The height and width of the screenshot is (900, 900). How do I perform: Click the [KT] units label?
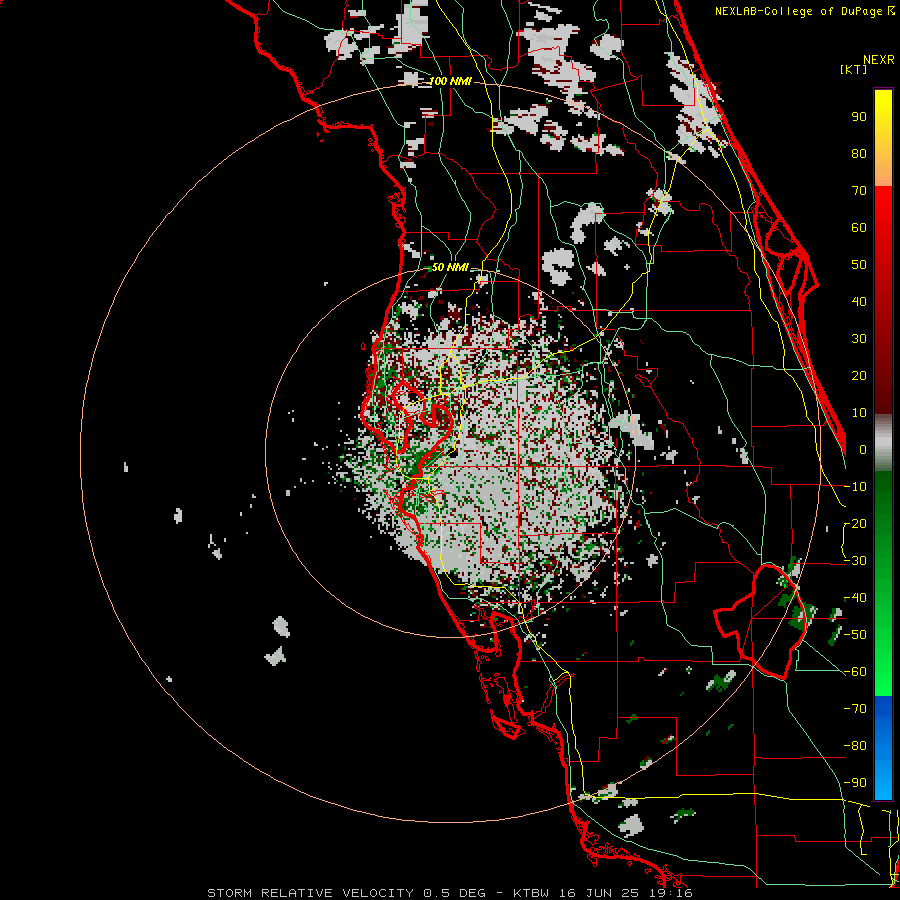854,69
